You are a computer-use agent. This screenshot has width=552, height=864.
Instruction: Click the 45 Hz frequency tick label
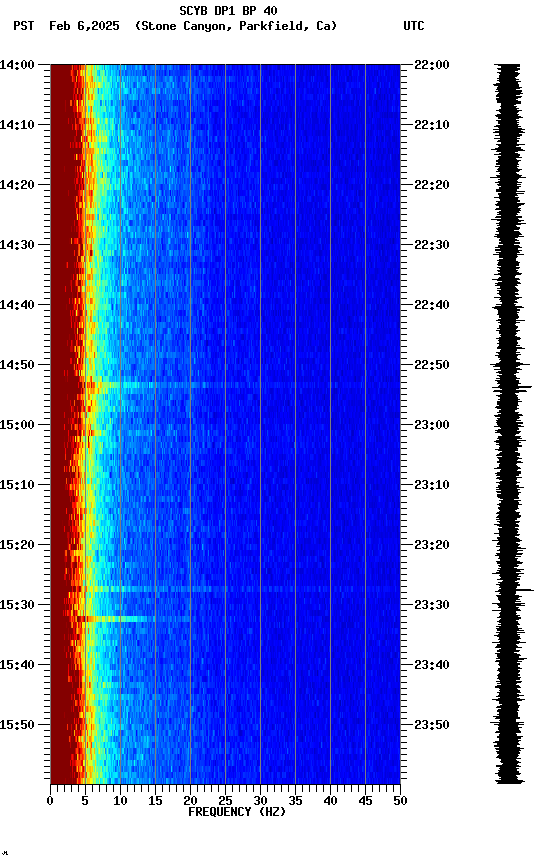pos(365,801)
